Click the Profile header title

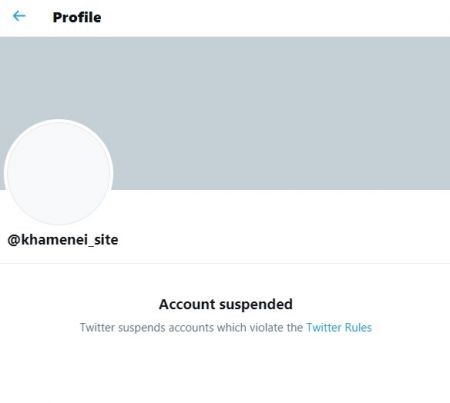[x=77, y=17]
